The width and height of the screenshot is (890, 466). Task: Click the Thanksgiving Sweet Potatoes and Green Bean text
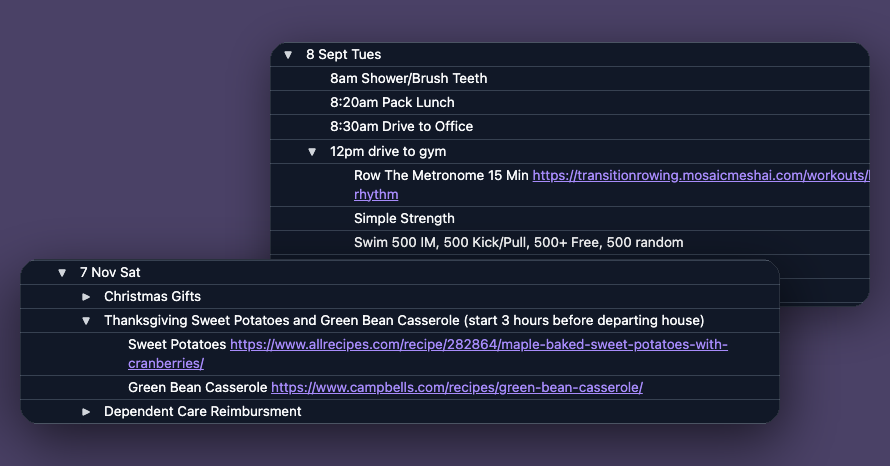[x=404, y=320]
